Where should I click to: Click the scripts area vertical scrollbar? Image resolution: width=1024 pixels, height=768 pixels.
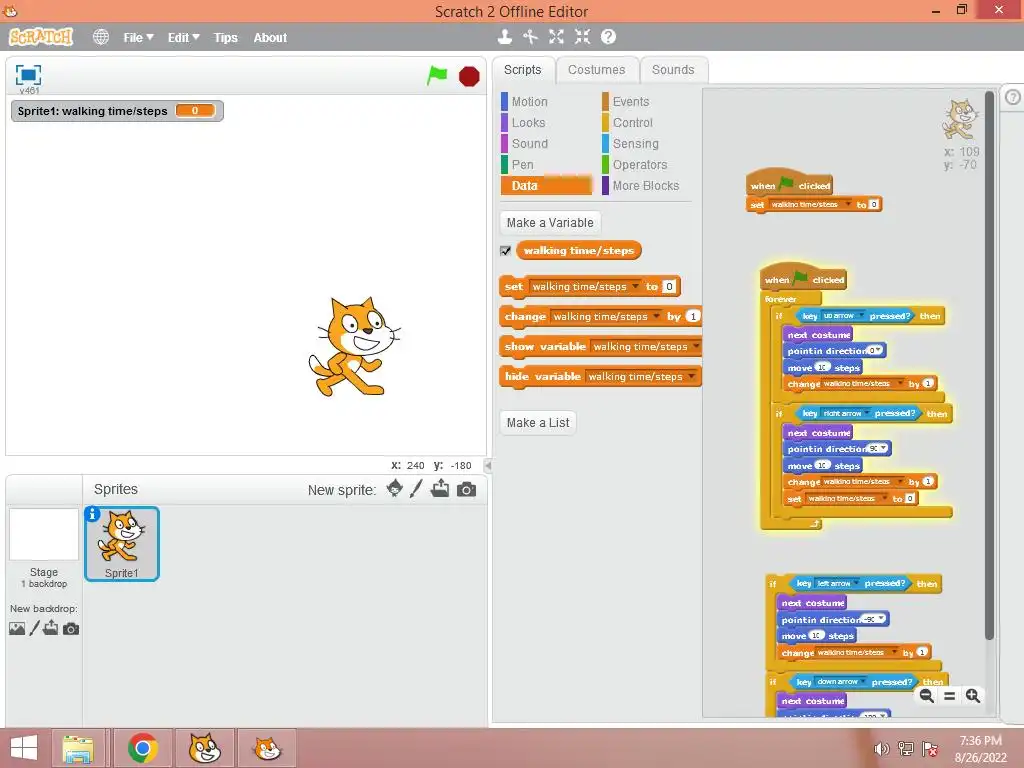[x=989, y=366]
